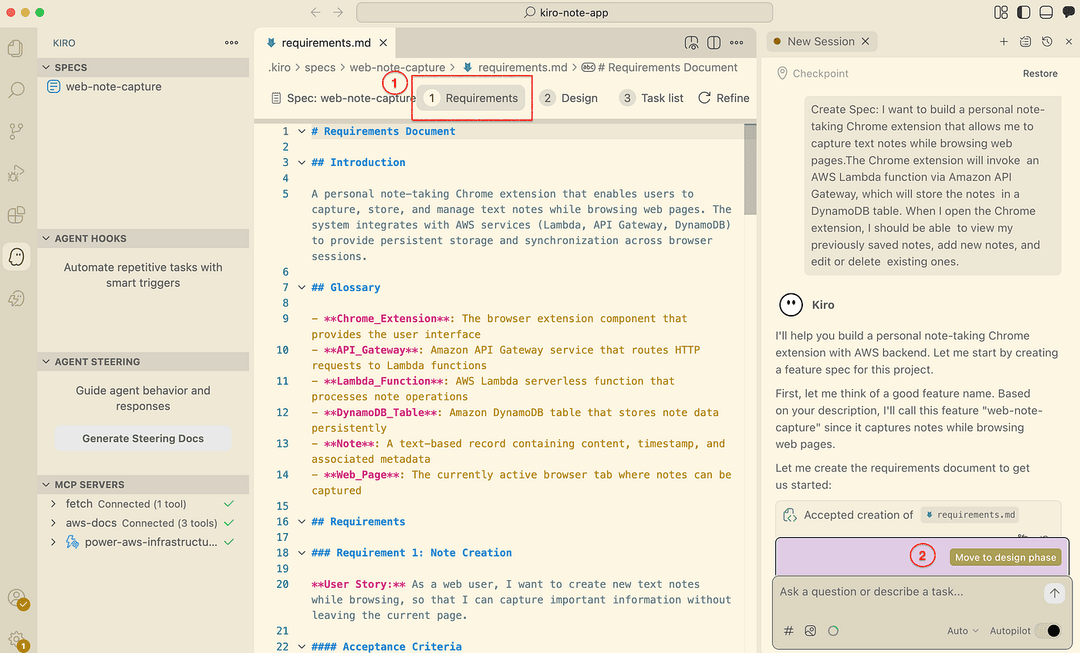Viewport: 1080px width, 653px height.
Task: Open editor more actions ellipsis
Action: point(736,43)
